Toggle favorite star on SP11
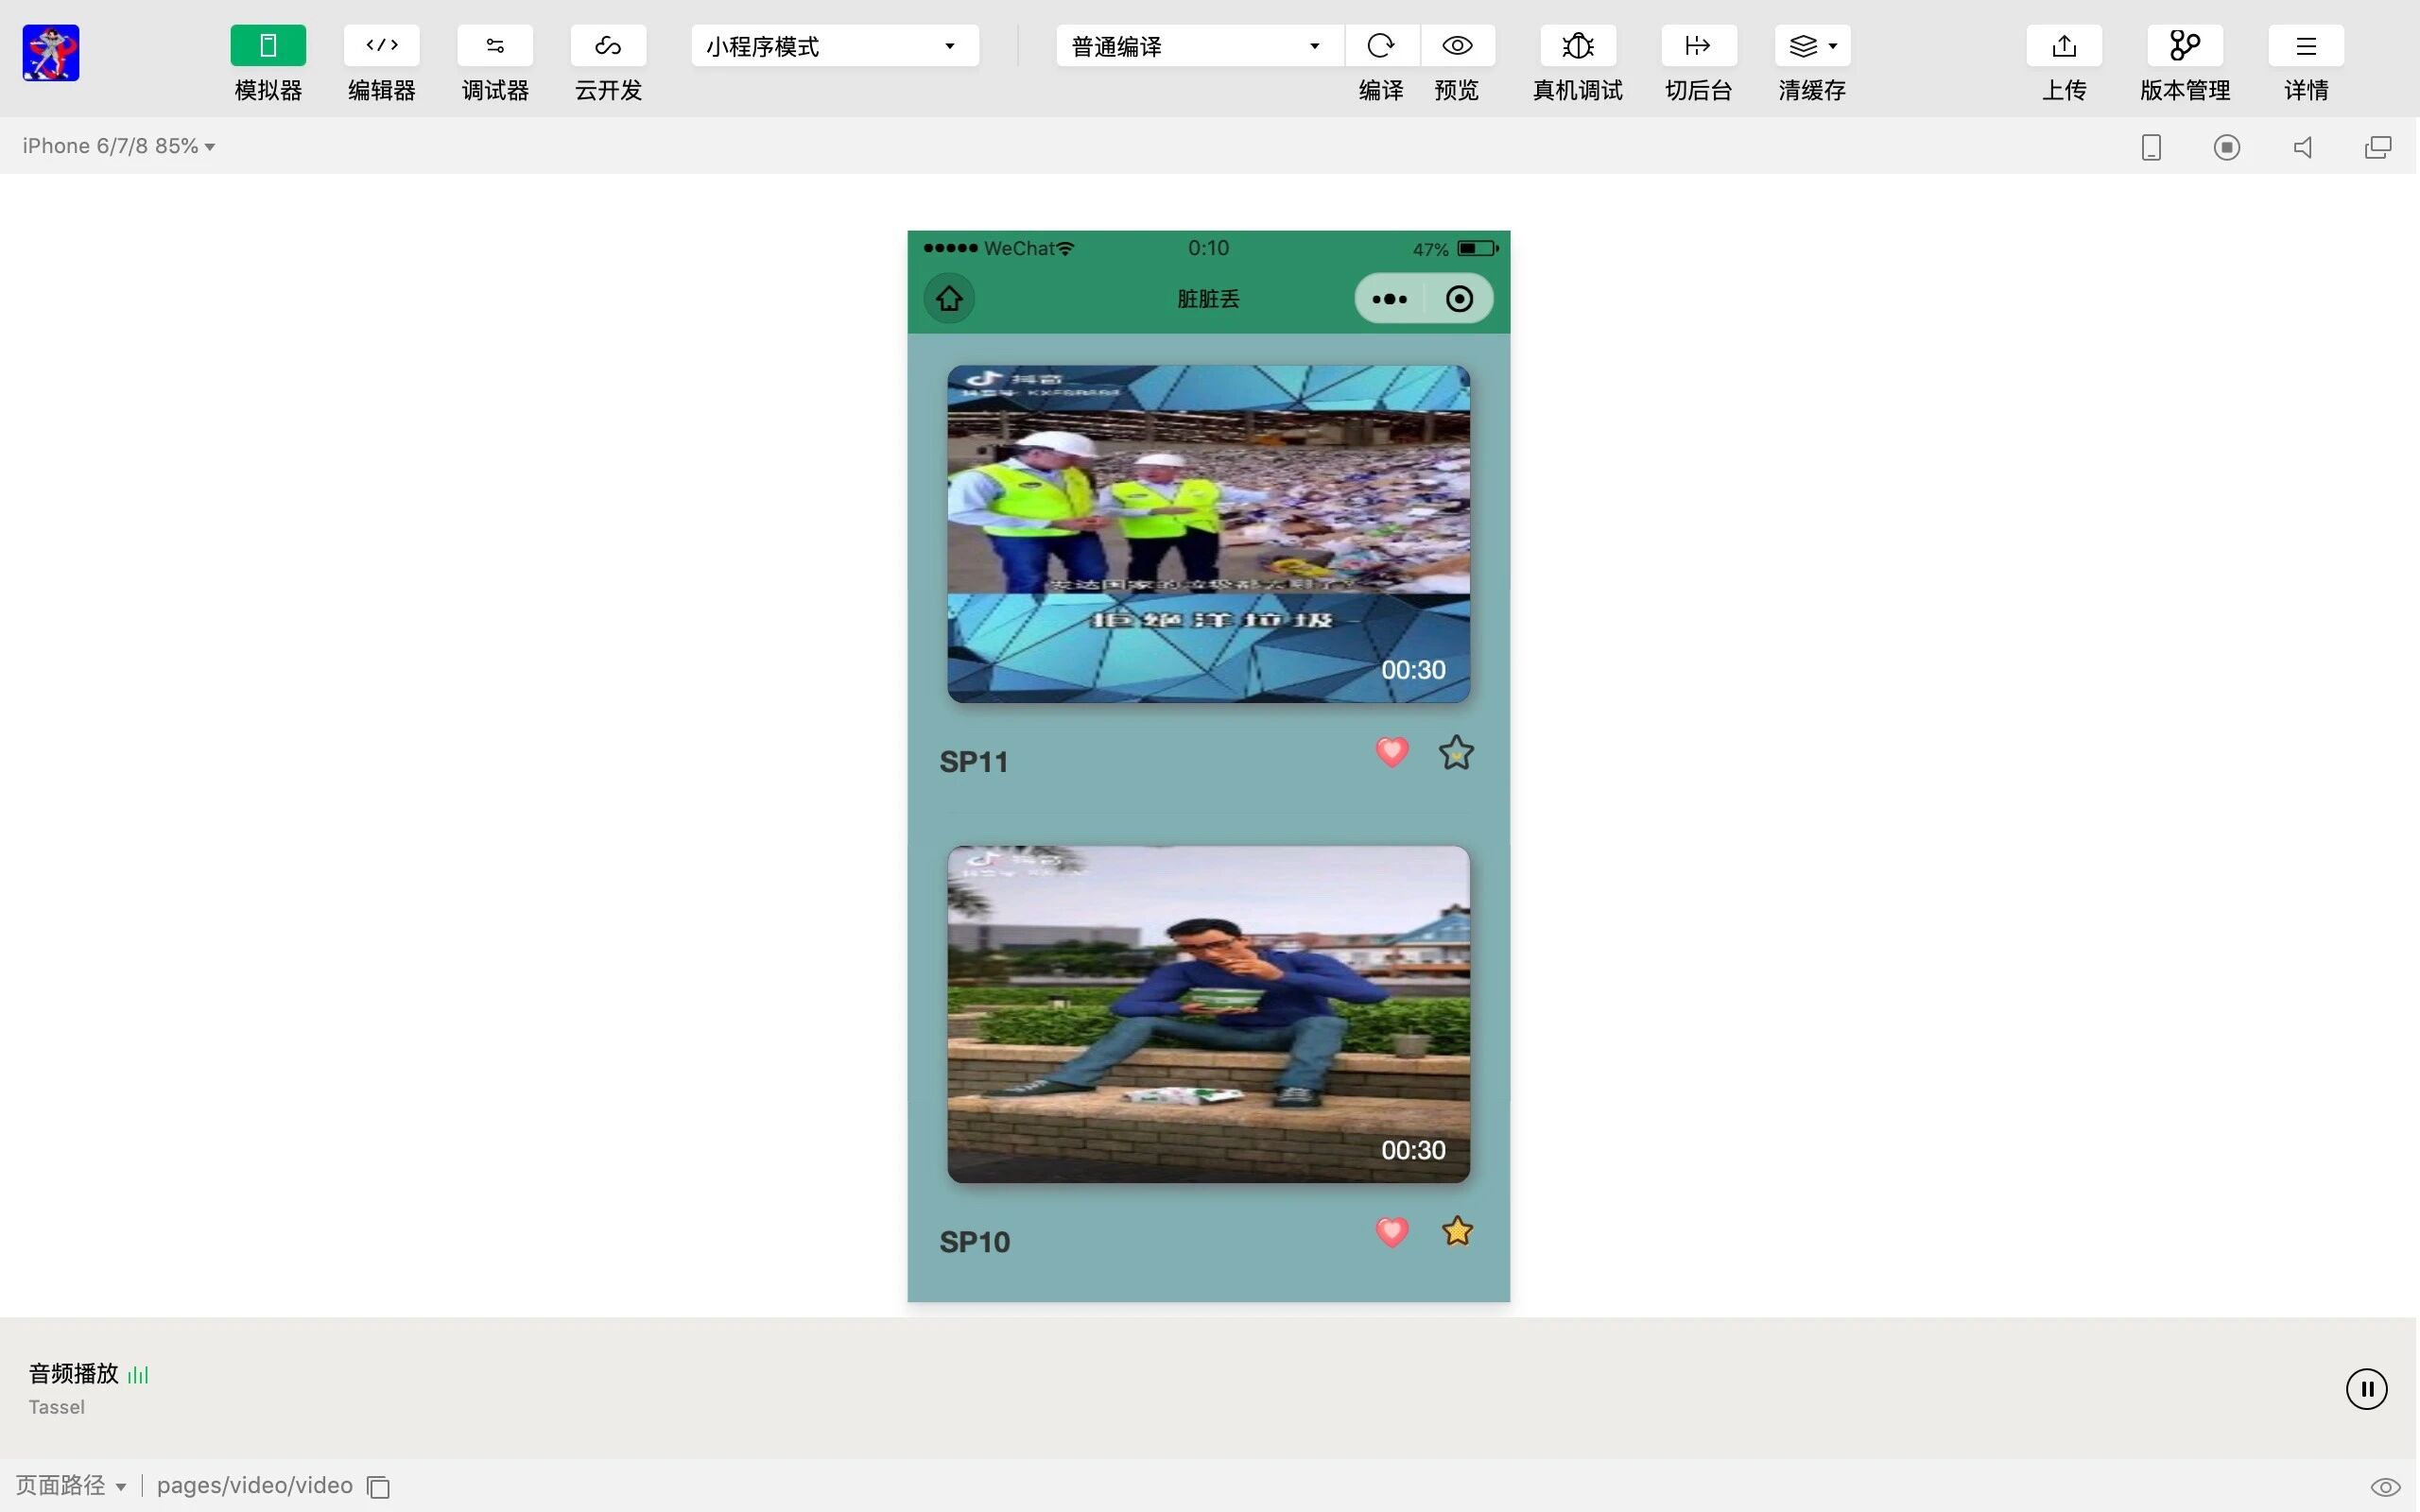The height and width of the screenshot is (1512, 2420). [1456, 753]
